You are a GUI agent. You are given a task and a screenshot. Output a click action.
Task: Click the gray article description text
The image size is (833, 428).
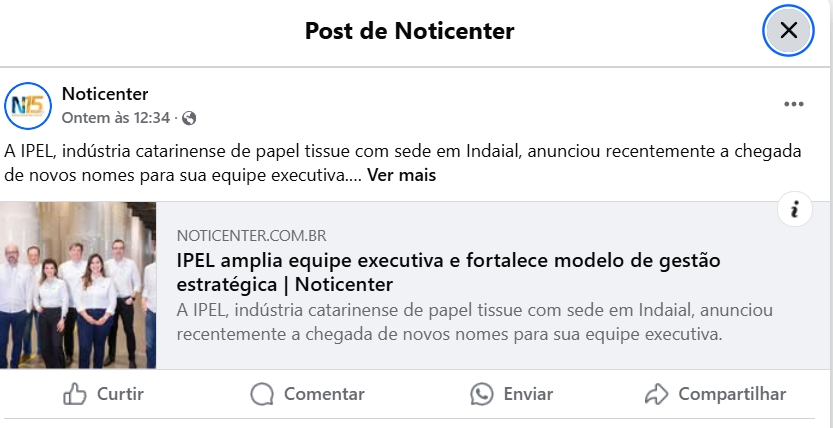[475, 322]
